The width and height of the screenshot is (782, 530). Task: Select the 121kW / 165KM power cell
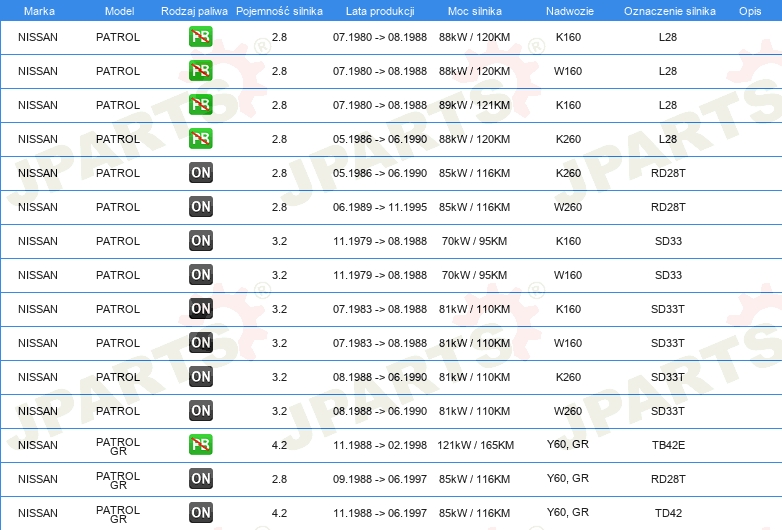pyautogui.click(x=475, y=445)
